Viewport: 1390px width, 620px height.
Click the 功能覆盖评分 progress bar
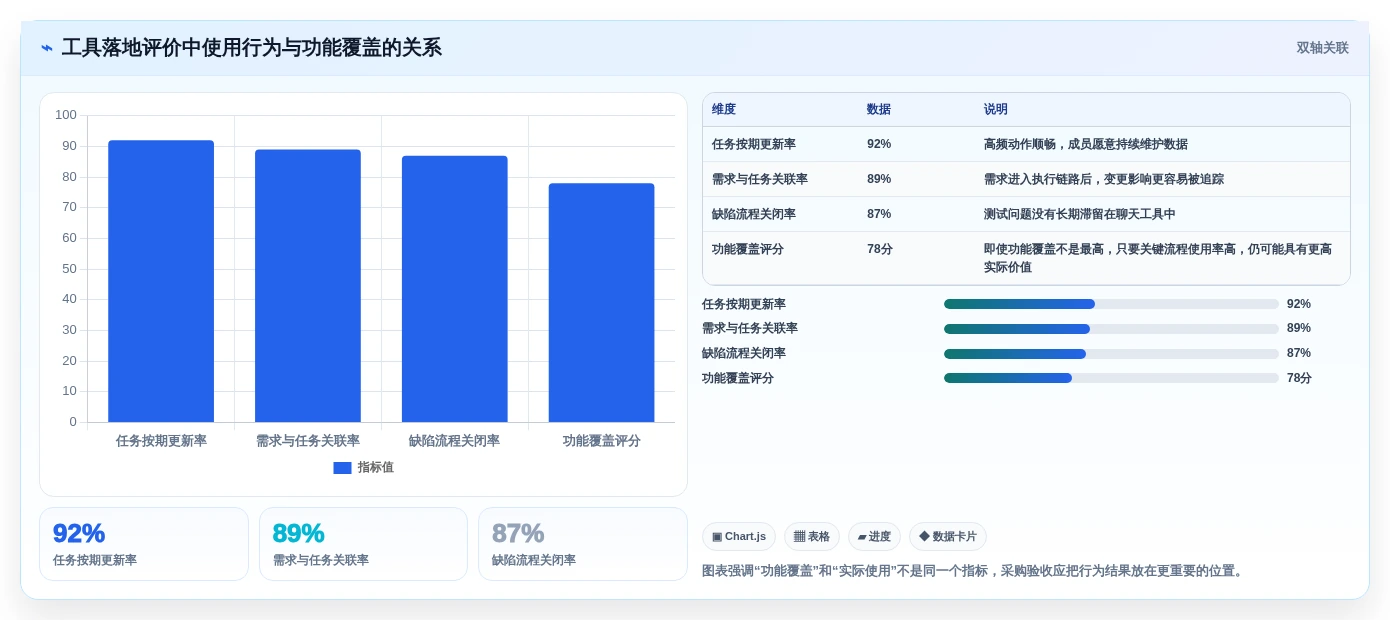click(x=1111, y=378)
